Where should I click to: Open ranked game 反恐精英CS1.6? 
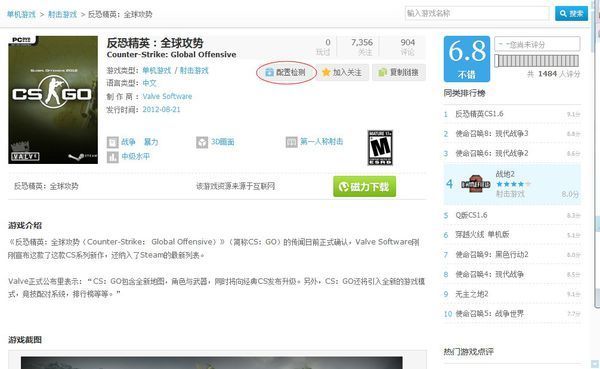(x=479, y=114)
